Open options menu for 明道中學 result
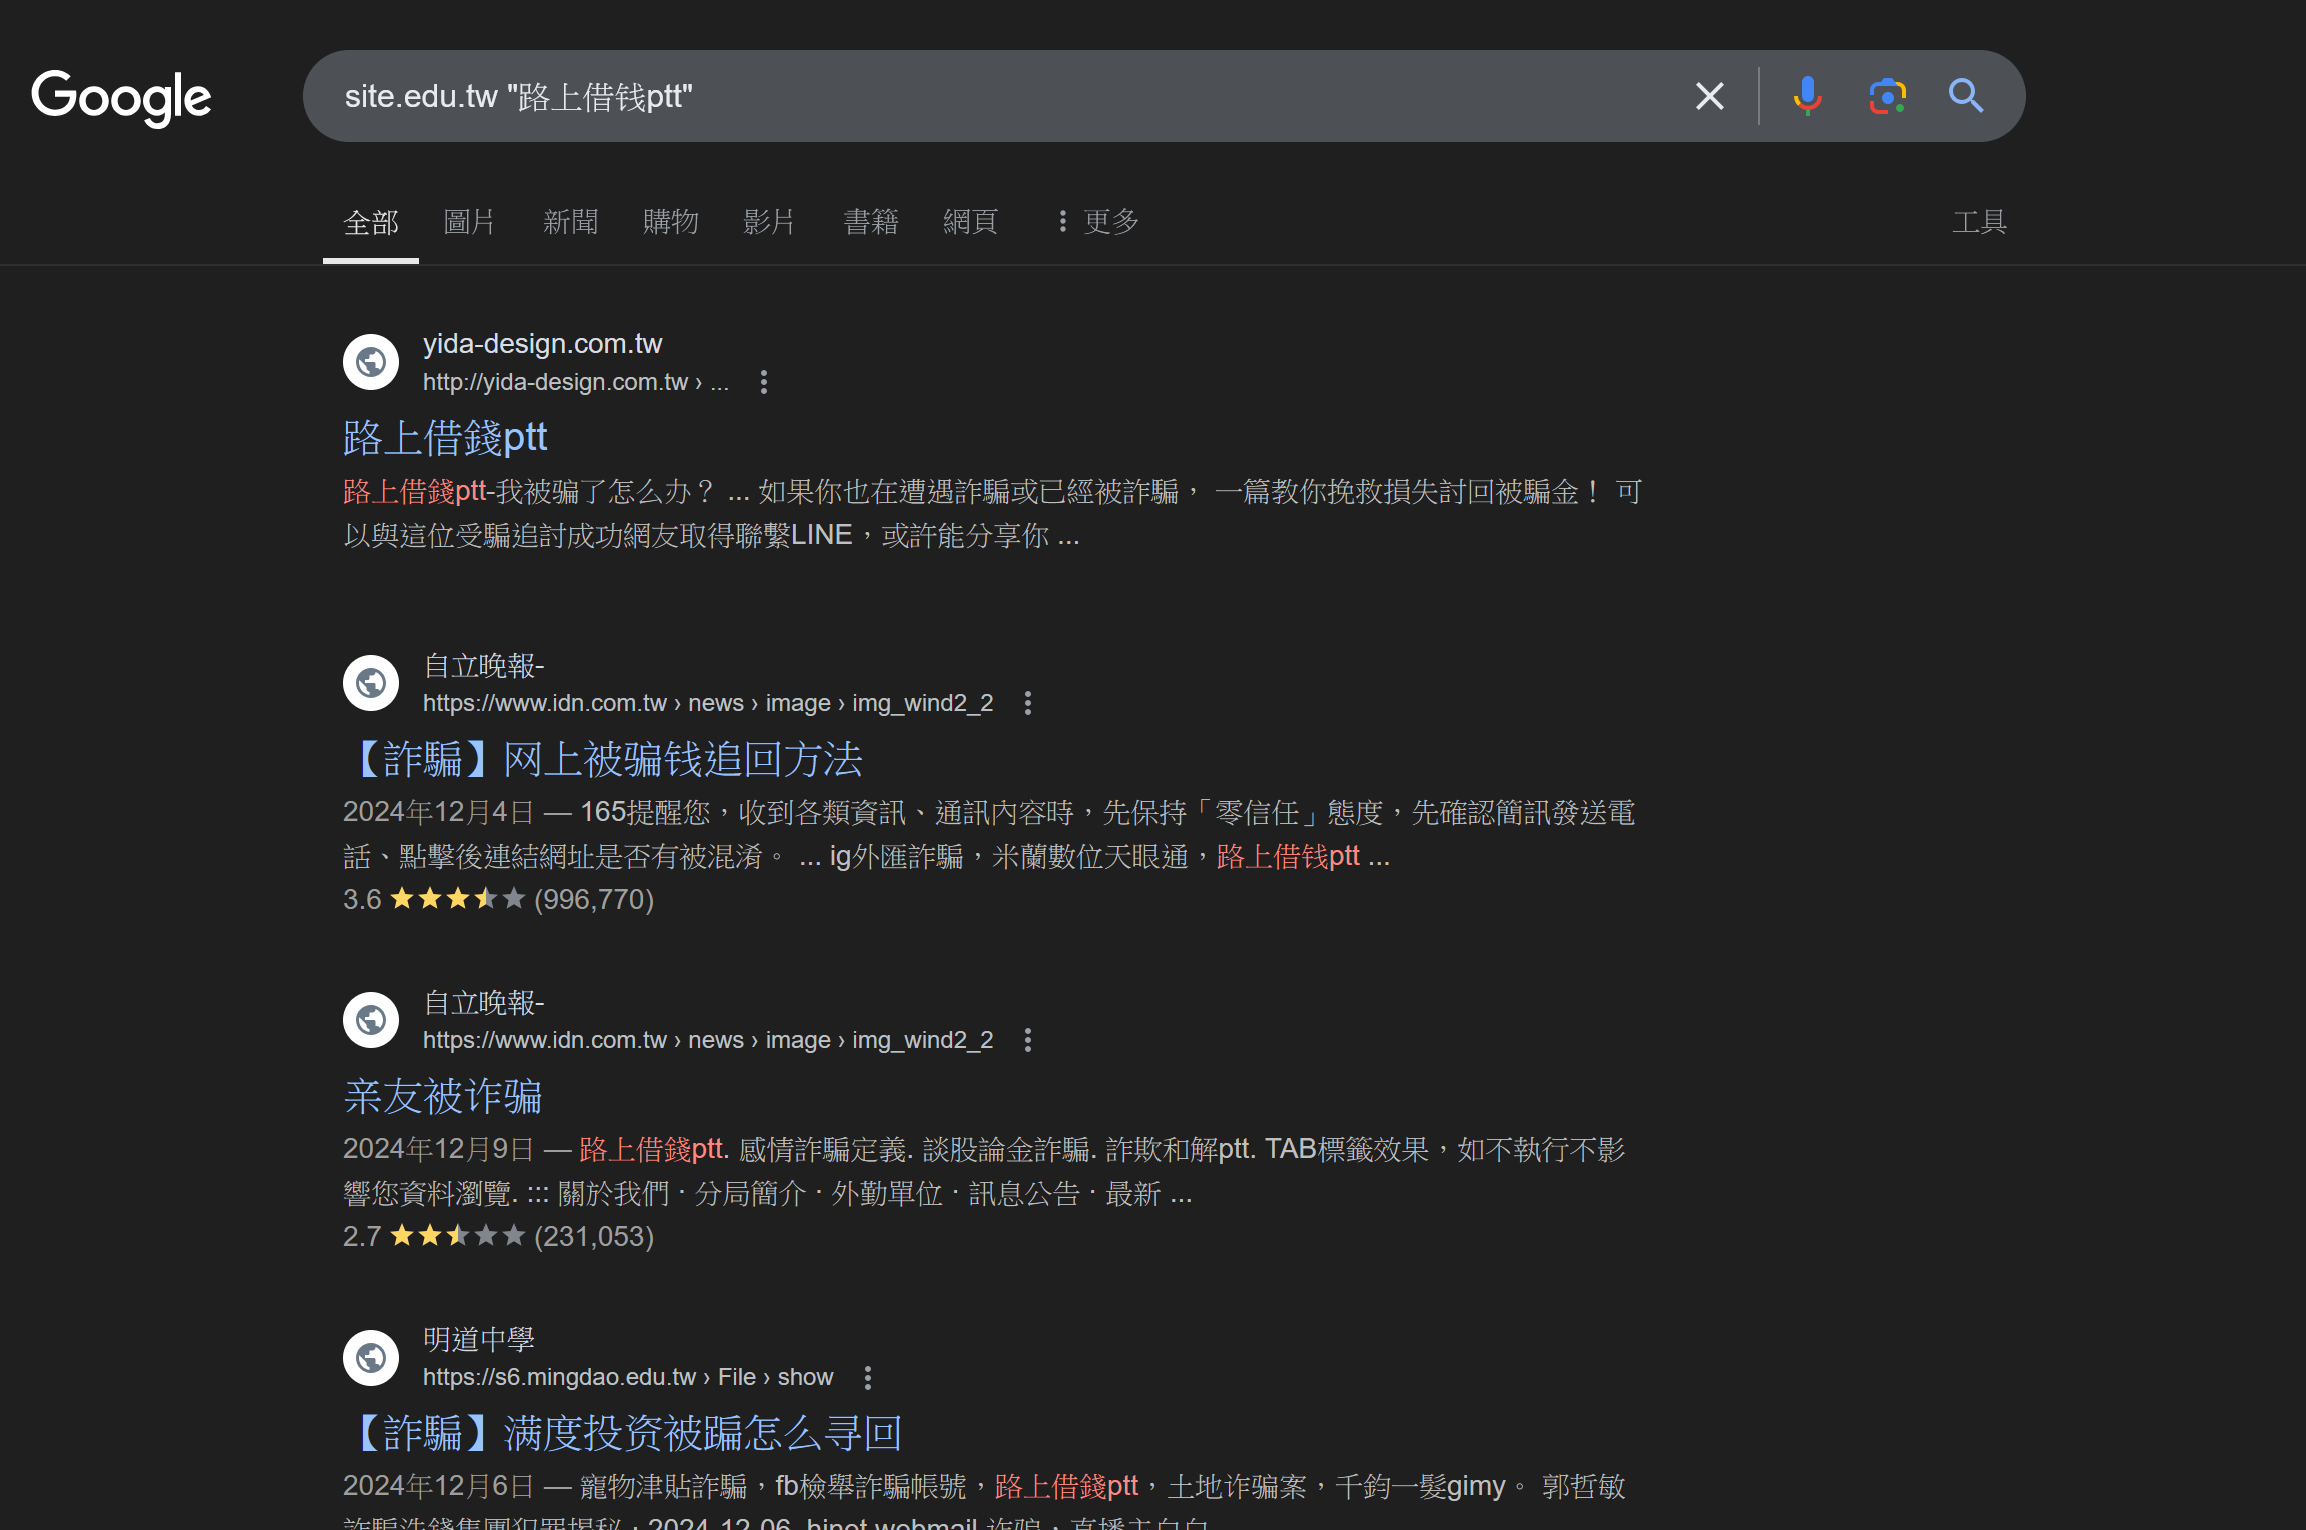2306x1530 pixels. tap(868, 1378)
